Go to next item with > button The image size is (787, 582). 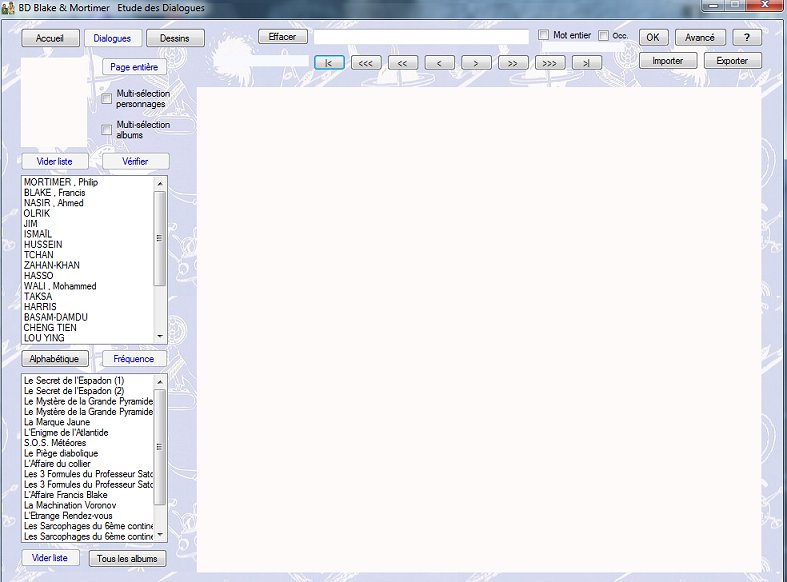476,63
